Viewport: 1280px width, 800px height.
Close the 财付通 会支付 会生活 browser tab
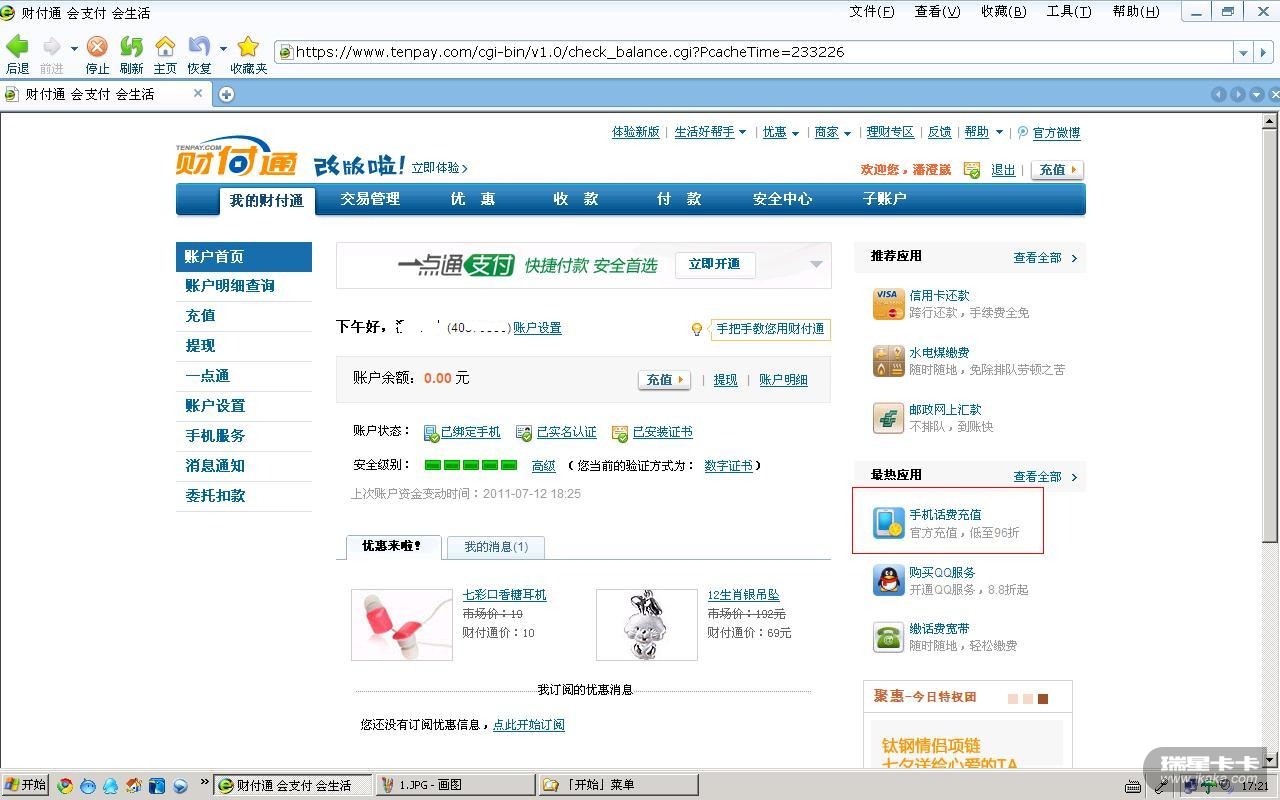click(x=198, y=93)
